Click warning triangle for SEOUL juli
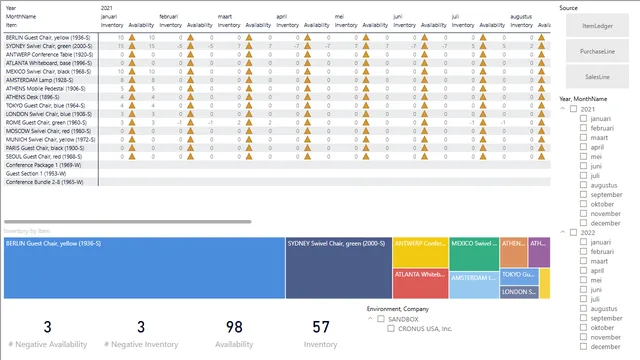Image resolution: width=640 pixels, height=360 pixels. [483, 156]
